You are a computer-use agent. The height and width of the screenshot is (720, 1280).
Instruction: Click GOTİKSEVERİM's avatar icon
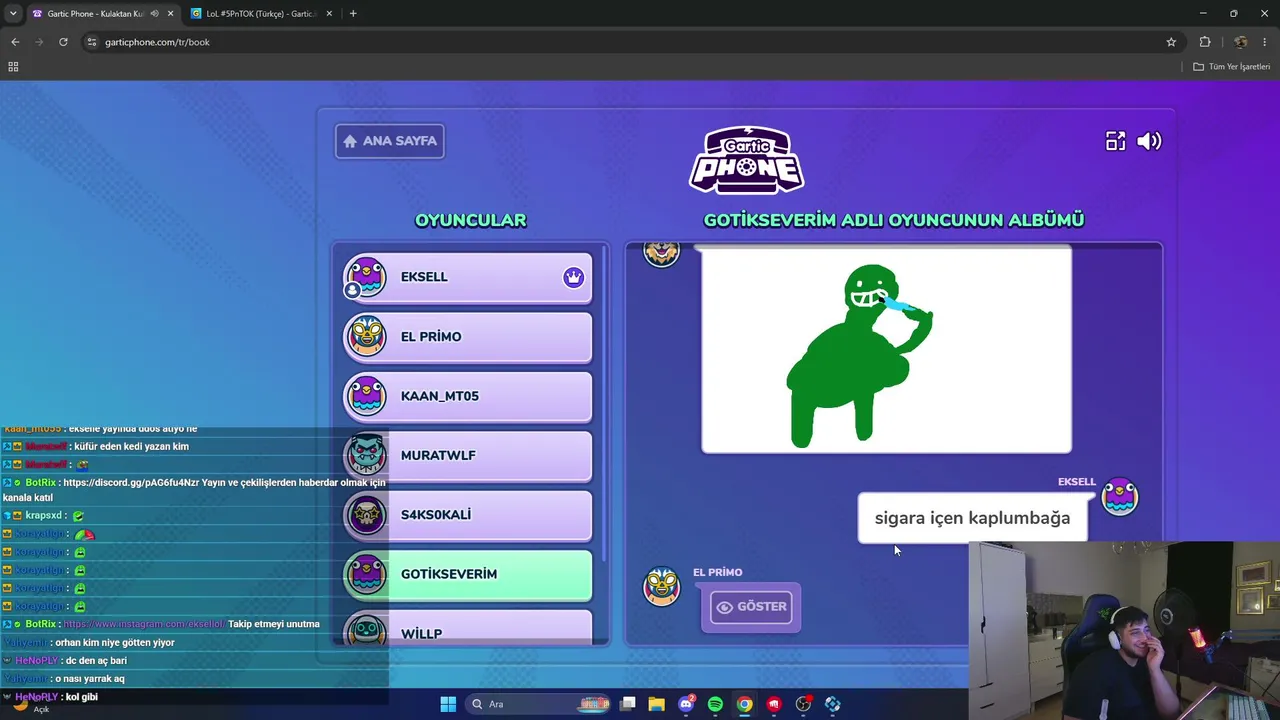click(366, 574)
